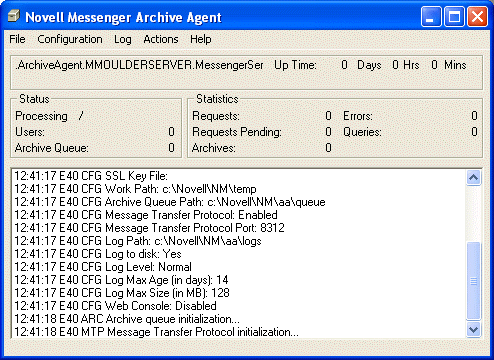Select the Log Max Size log line
This screenshot has height=360, width=494.
(x=122, y=293)
